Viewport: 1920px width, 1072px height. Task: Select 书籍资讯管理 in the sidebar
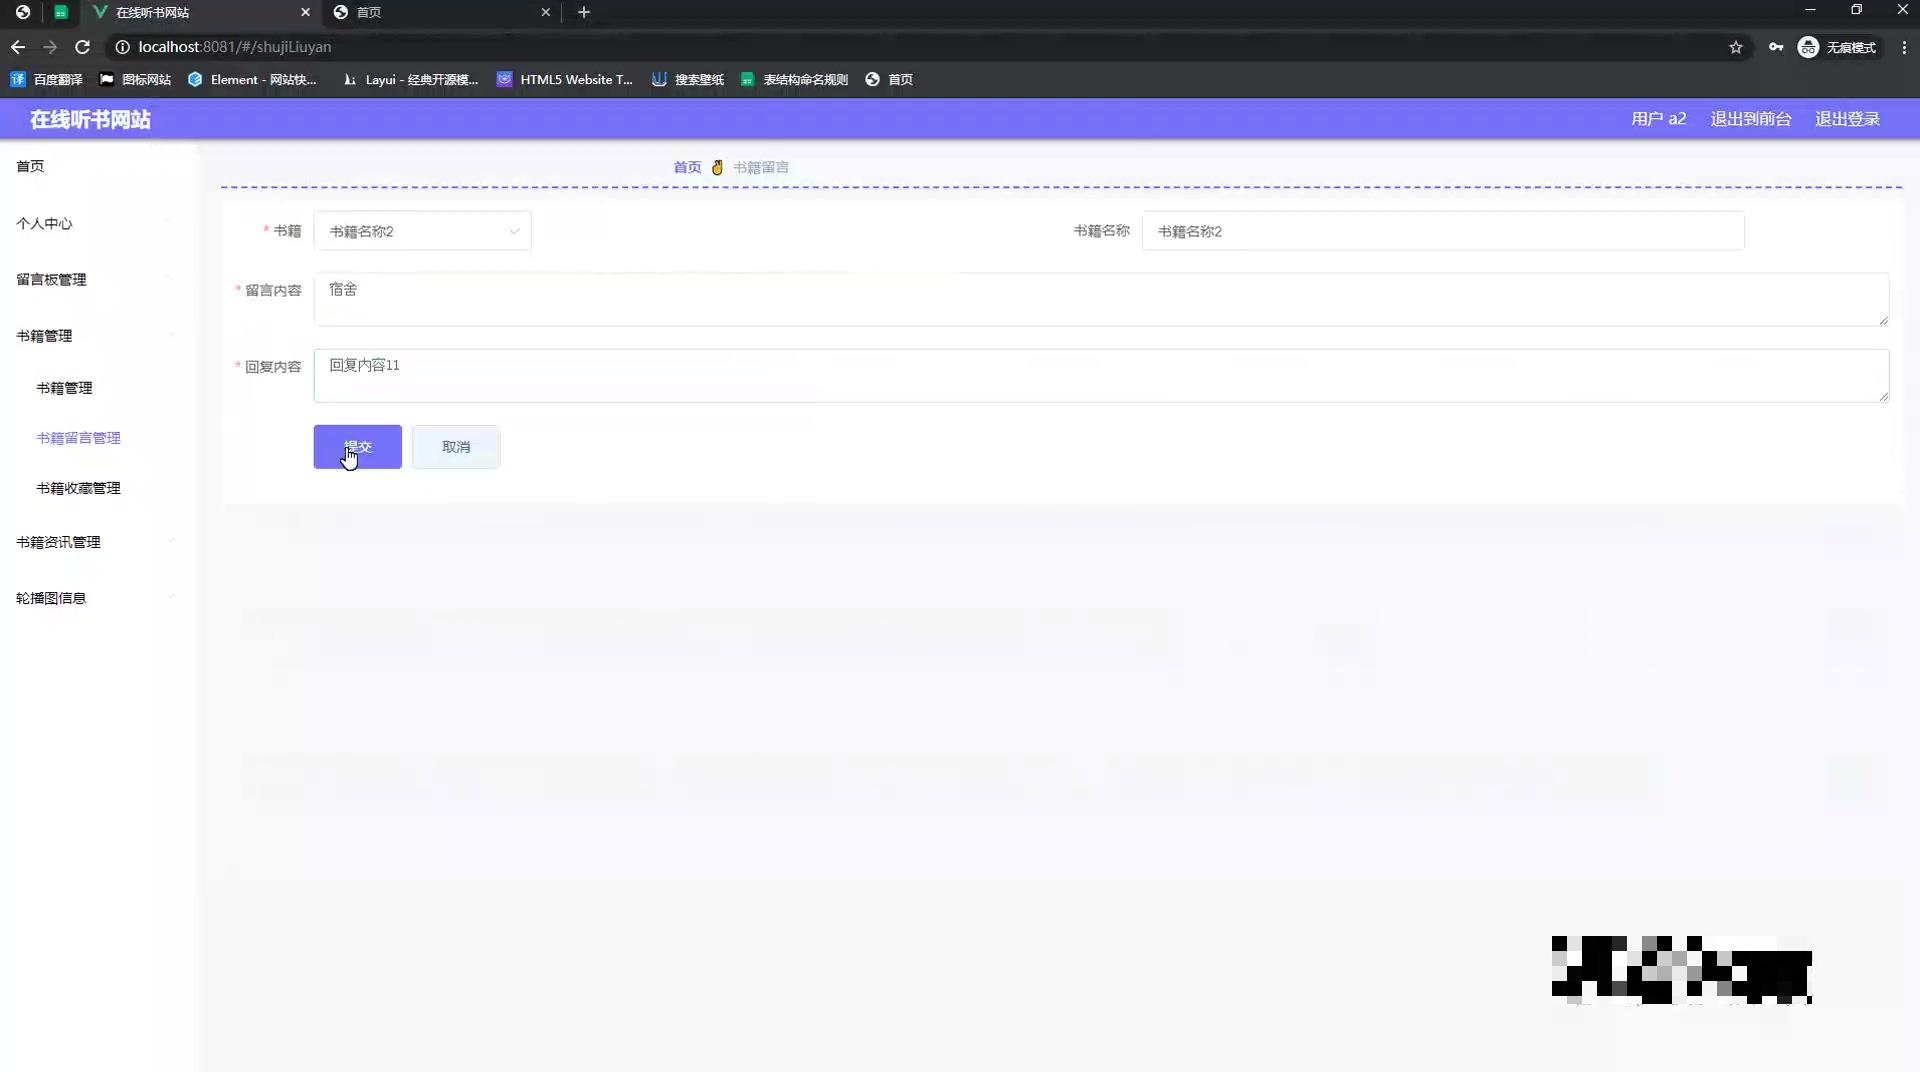(58, 542)
